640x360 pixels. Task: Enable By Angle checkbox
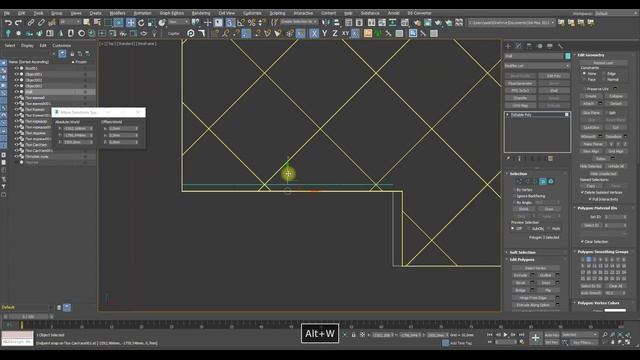[514, 202]
